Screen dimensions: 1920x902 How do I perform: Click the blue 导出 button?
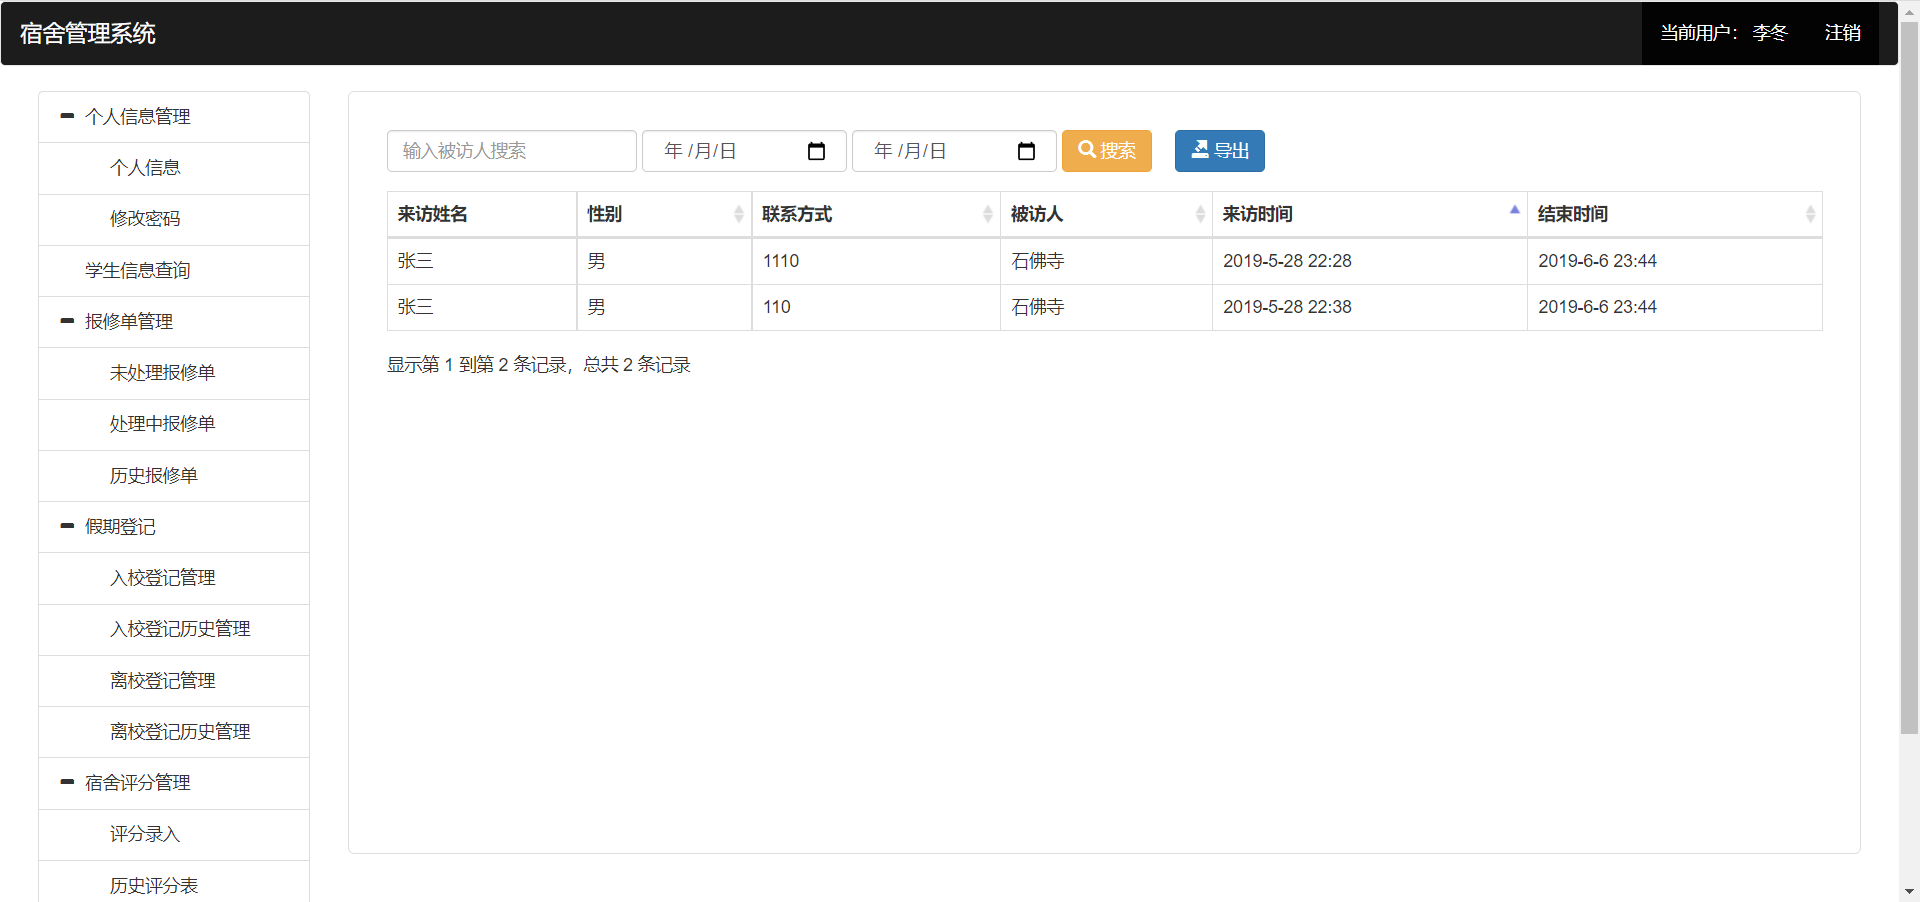point(1220,151)
